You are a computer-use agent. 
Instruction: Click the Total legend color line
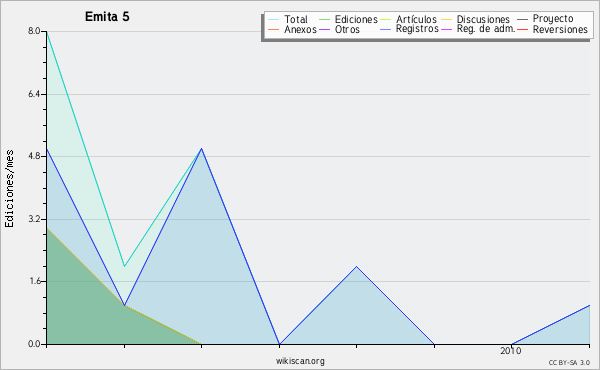point(273,20)
